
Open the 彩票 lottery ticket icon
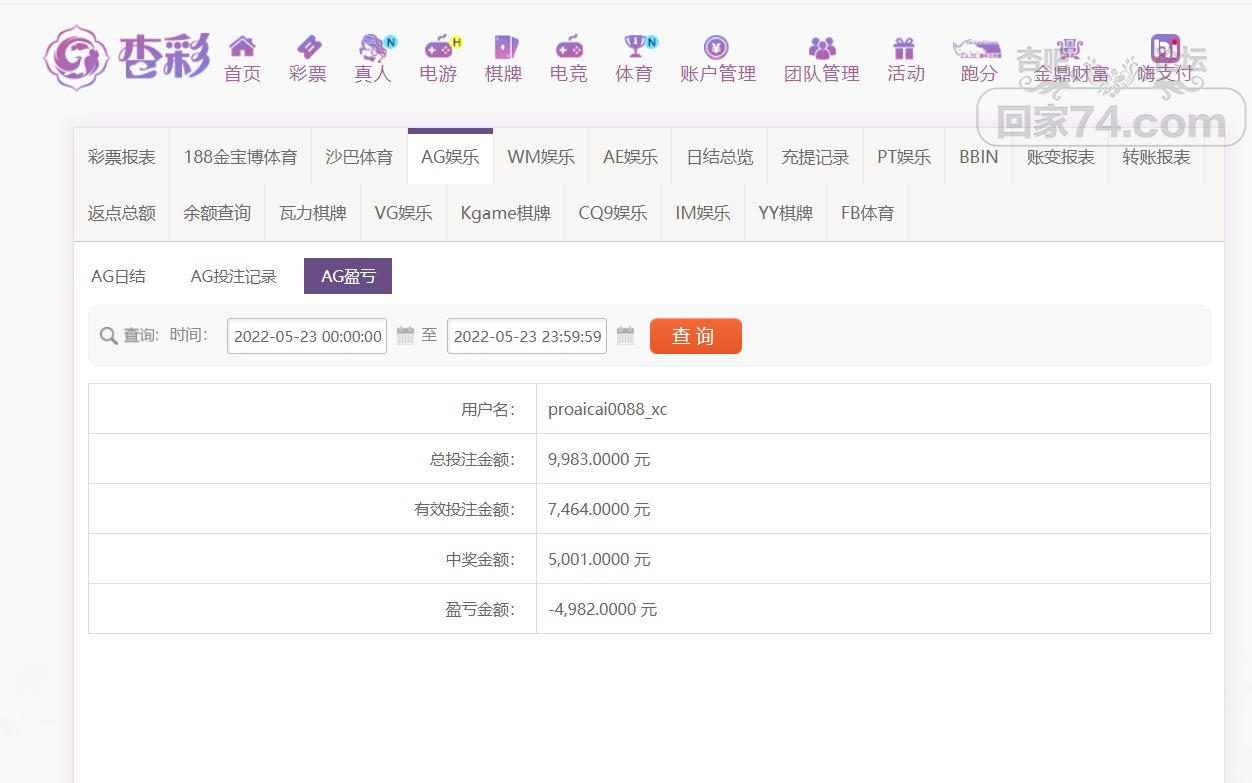click(308, 47)
